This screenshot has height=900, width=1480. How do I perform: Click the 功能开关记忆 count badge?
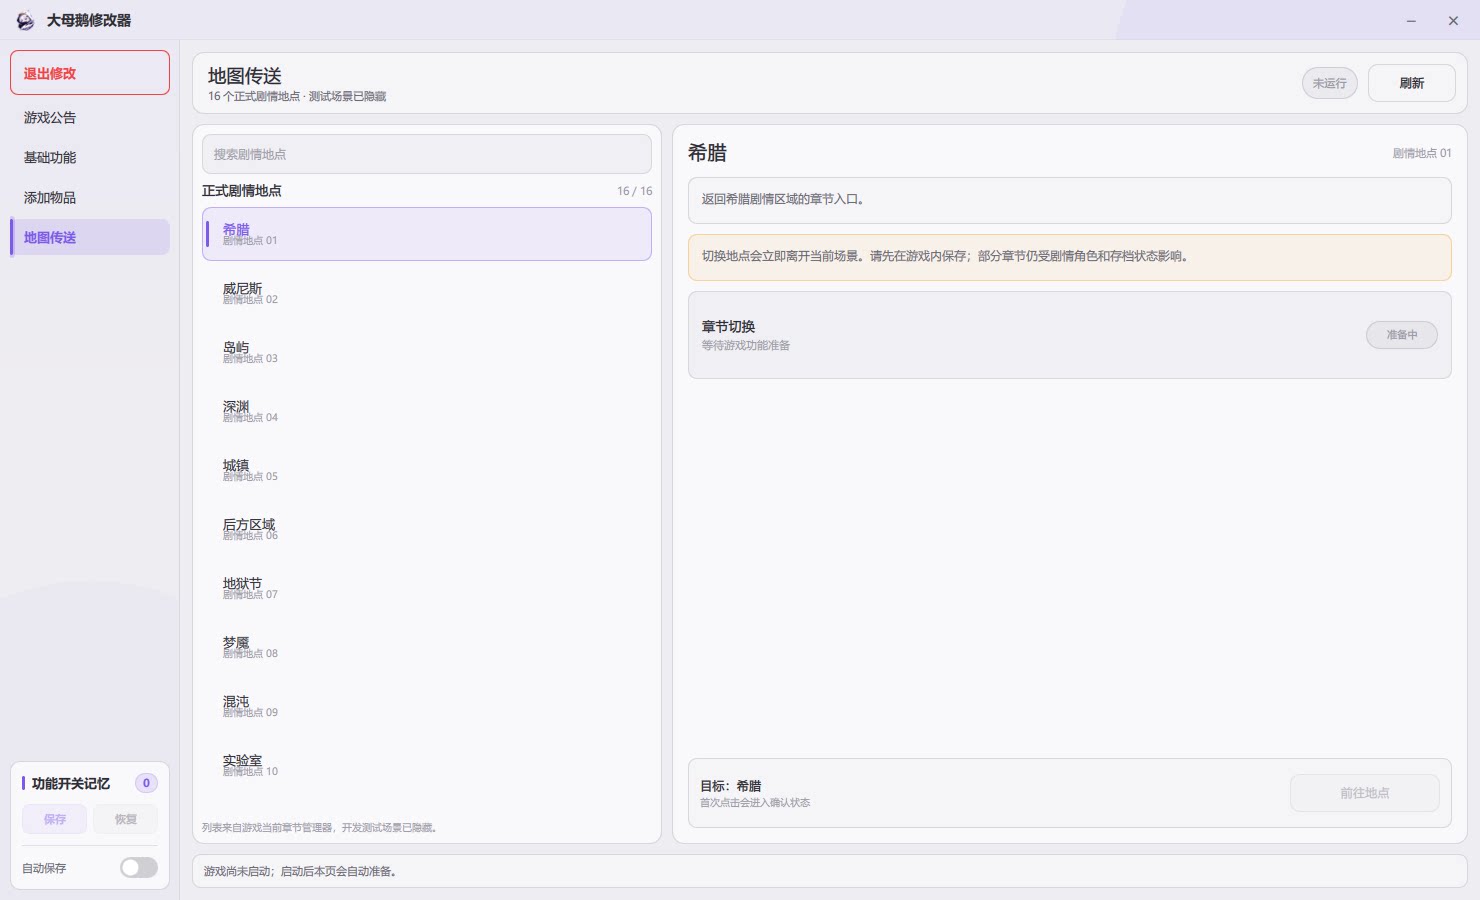coord(146,783)
